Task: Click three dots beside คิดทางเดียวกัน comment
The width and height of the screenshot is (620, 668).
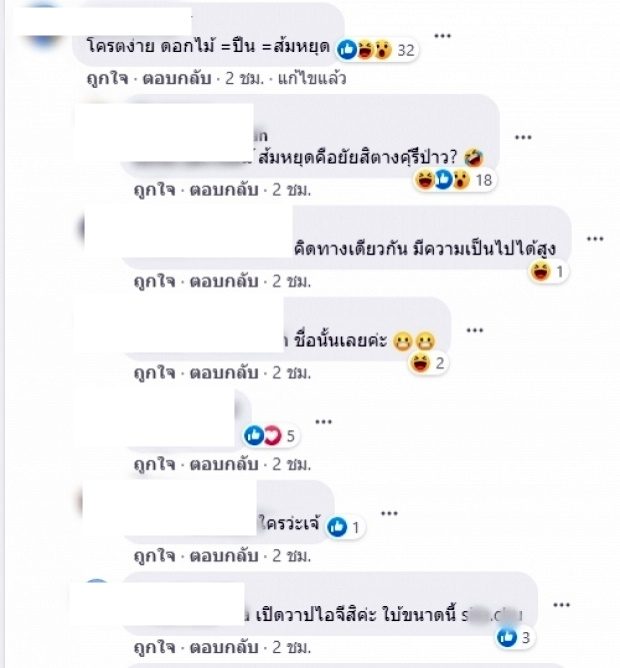Action: [595, 239]
